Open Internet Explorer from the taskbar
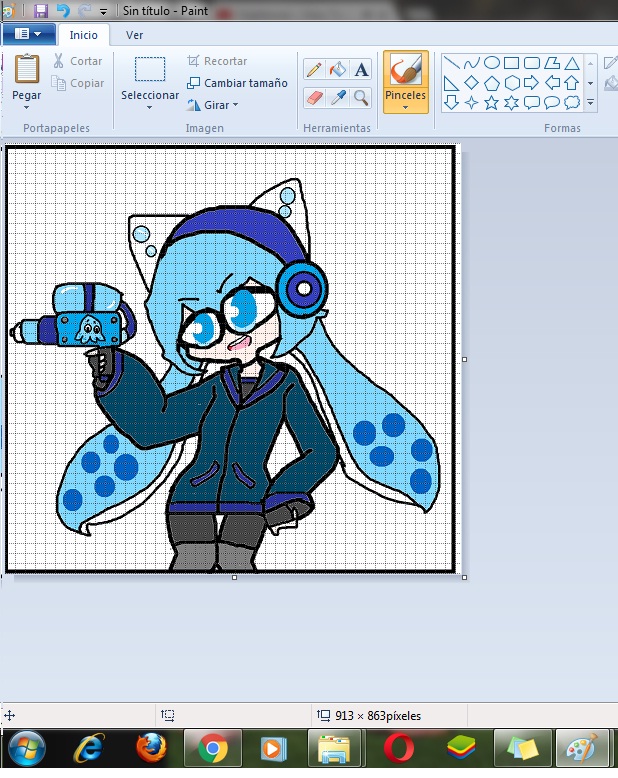 (90, 748)
